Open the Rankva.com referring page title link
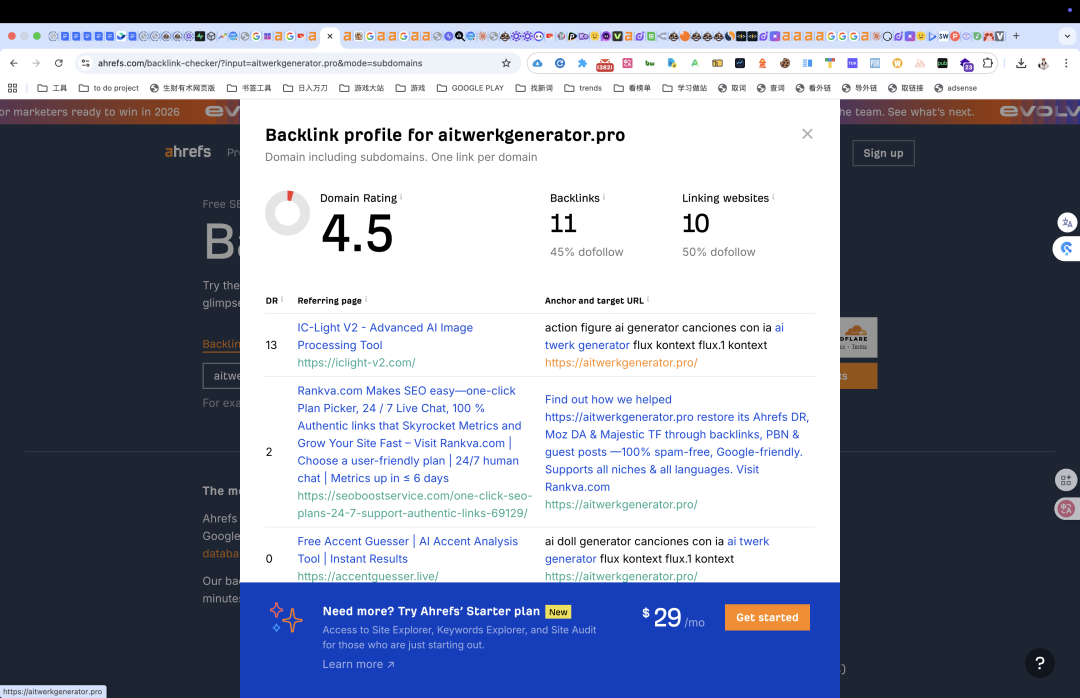Image resolution: width=1080 pixels, height=698 pixels. (x=409, y=434)
